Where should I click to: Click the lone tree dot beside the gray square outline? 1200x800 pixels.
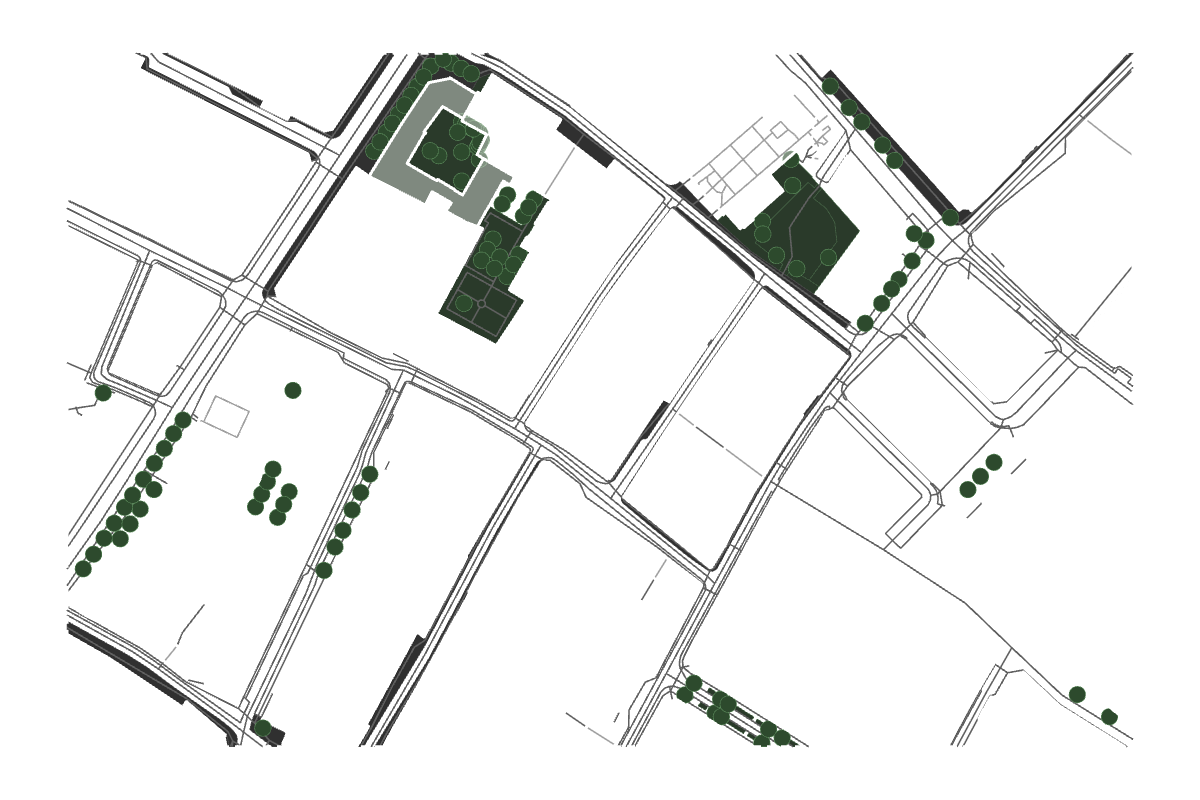[293, 390]
